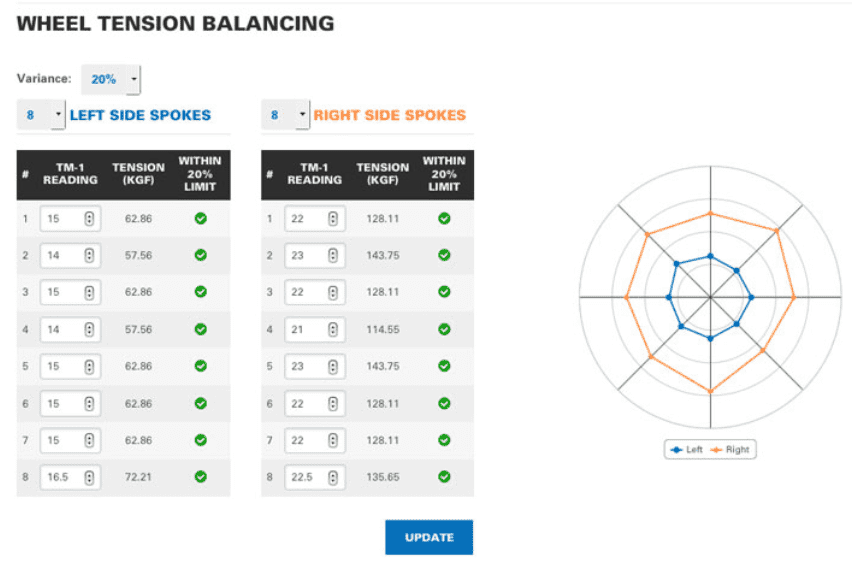
Task: Click left TM-1 Reading column header
Action: 70,174
